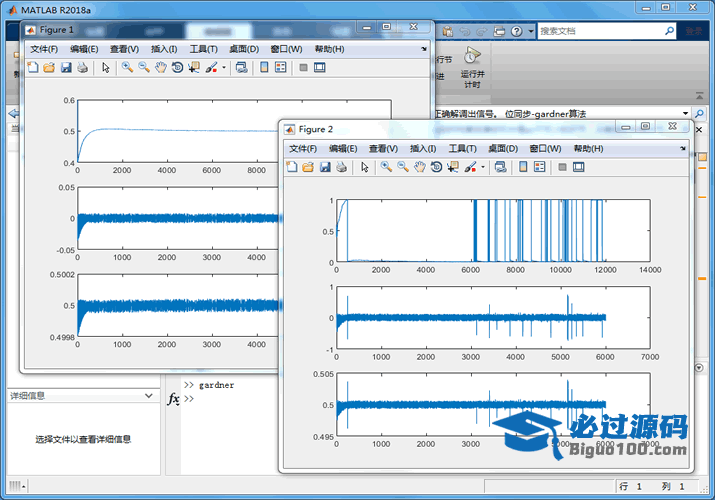Click Run and Time (运行并计时) button
This screenshot has width=715, height=500.
[472, 67]
